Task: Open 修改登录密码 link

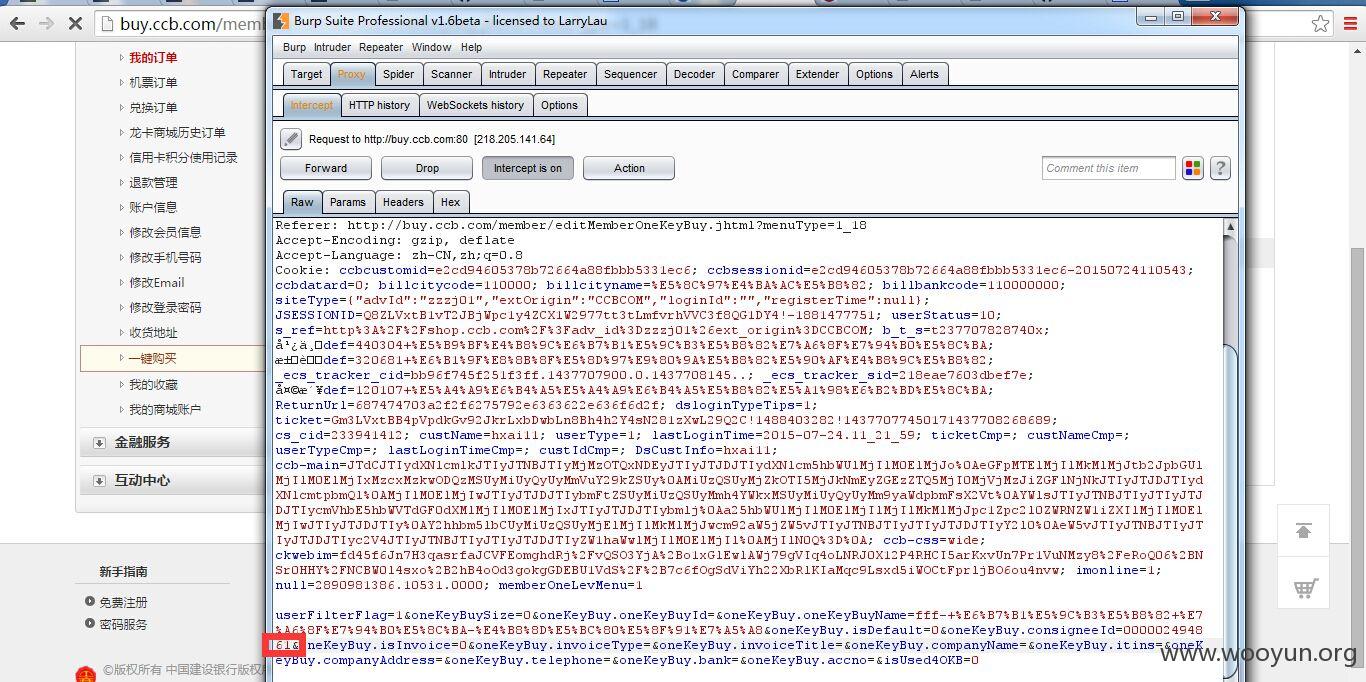Action: 165,308
